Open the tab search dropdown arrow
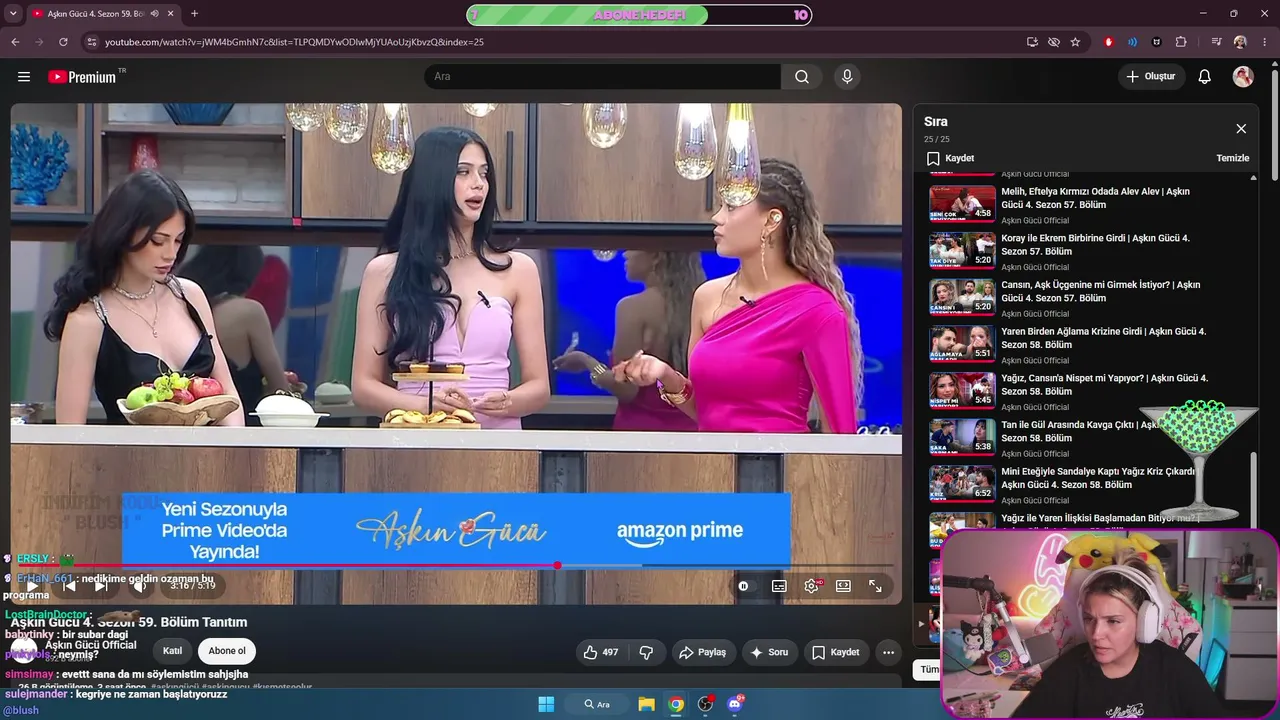1280x720 pixels. 14,14
